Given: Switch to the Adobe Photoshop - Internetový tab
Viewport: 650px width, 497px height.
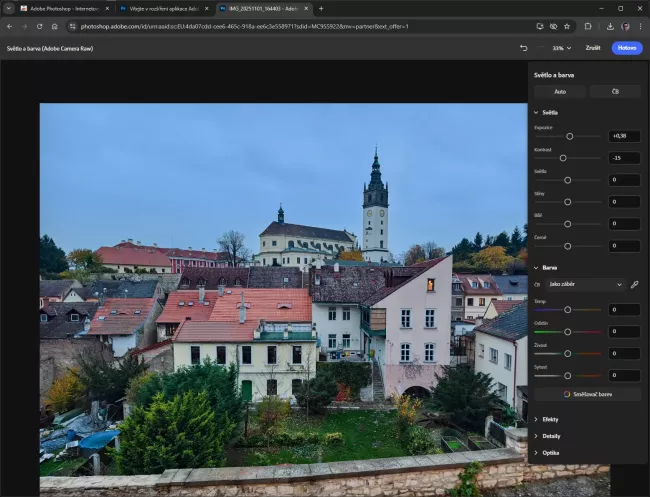Looking at the screenshot, I should coord(64,8).
